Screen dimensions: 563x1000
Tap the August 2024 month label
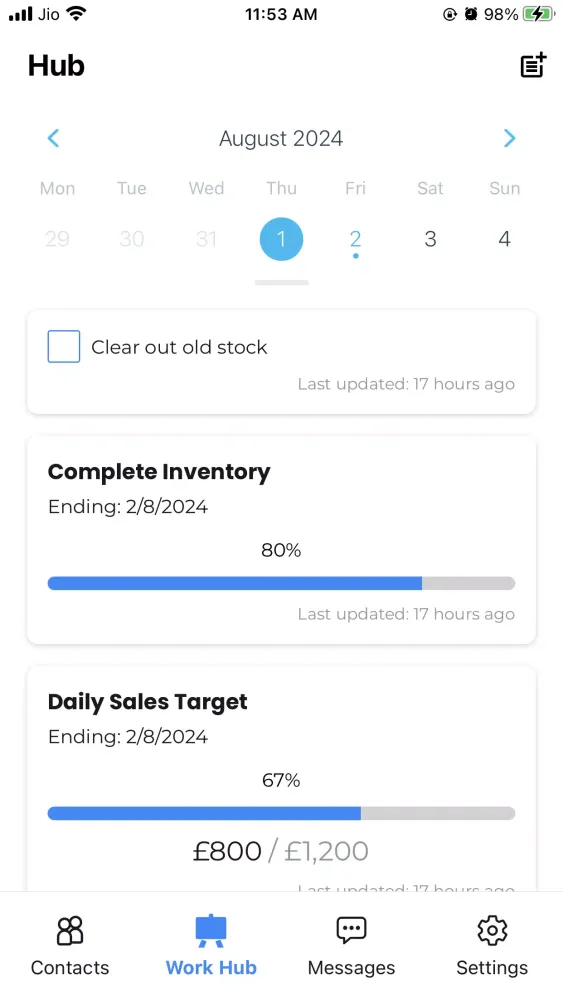point(281,138)
